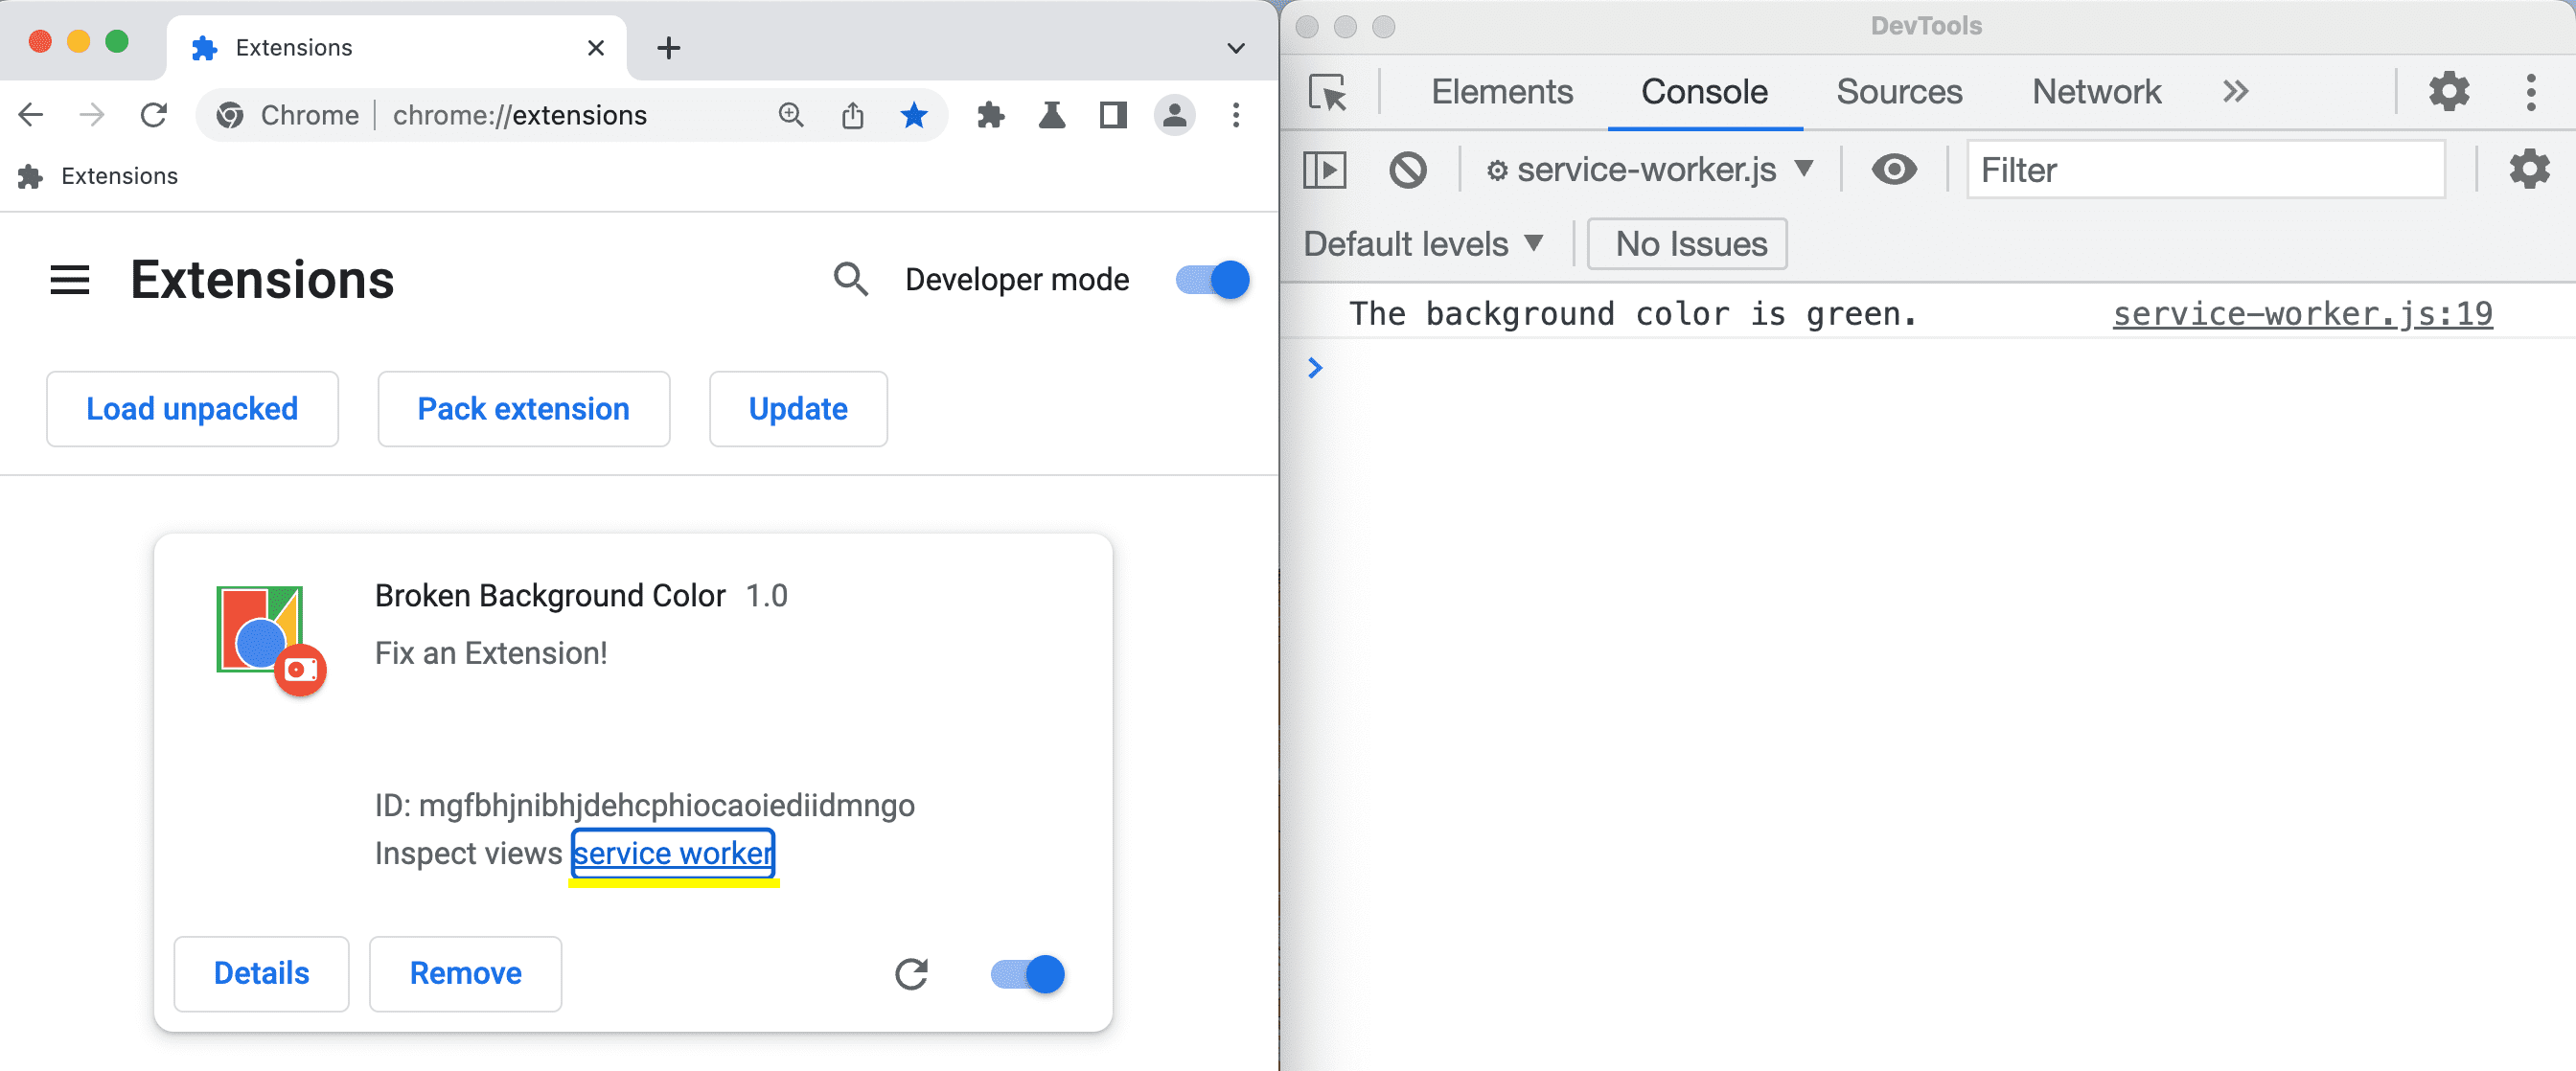This screenshot has width=2576, height=1071.
Task: Click the stop/clear console icon
Action: pyautogui.click(x=1406, y=170)
